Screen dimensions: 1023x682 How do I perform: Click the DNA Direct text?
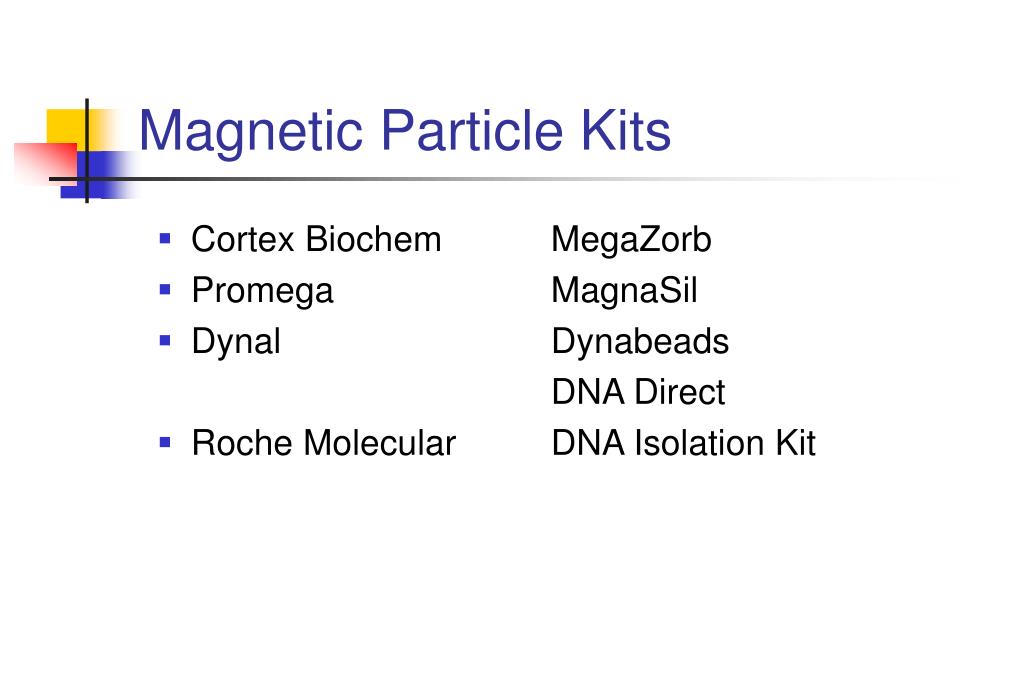[x=638, y=392]
